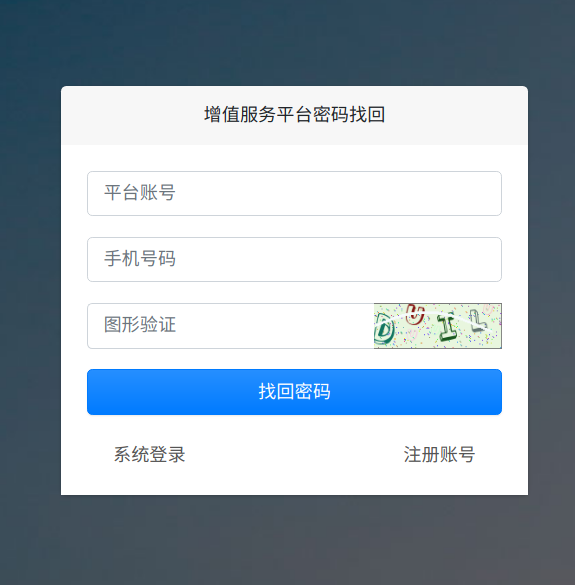
Task: Select the 平台账号 placeholder text
Action: 140,193
